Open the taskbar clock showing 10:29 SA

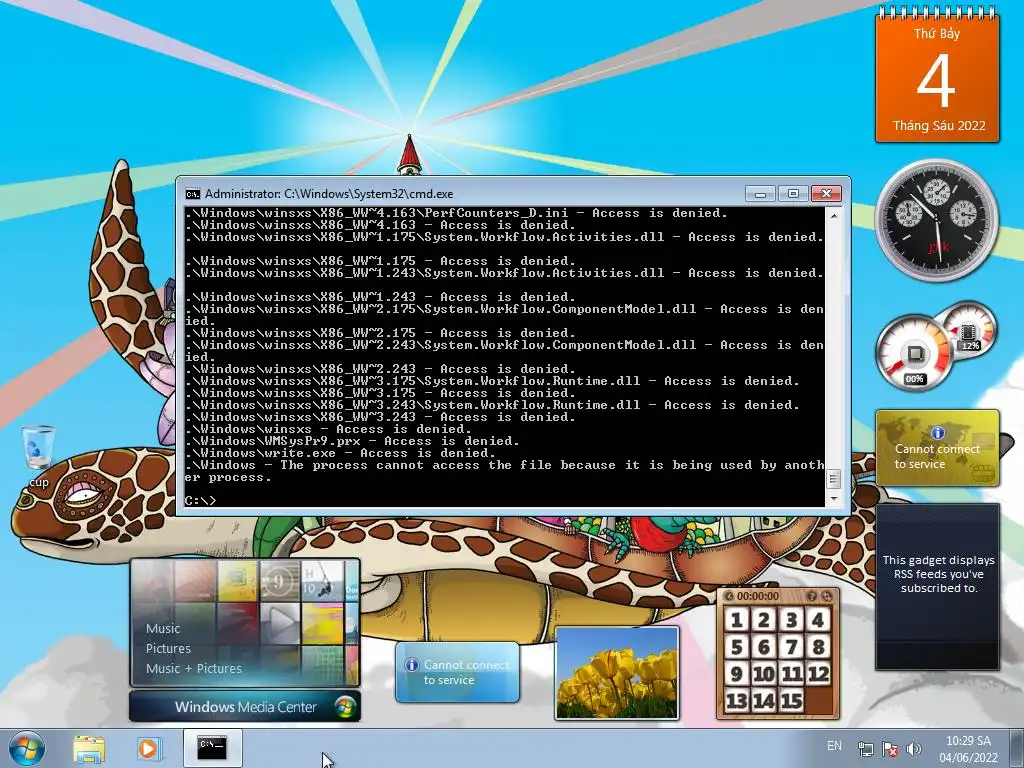968,749
